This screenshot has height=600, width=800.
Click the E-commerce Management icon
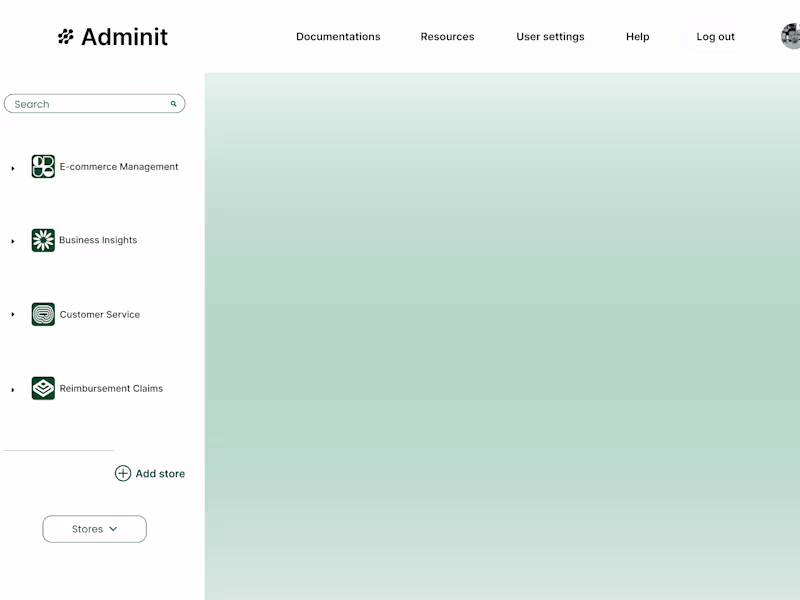click(43, 166)
